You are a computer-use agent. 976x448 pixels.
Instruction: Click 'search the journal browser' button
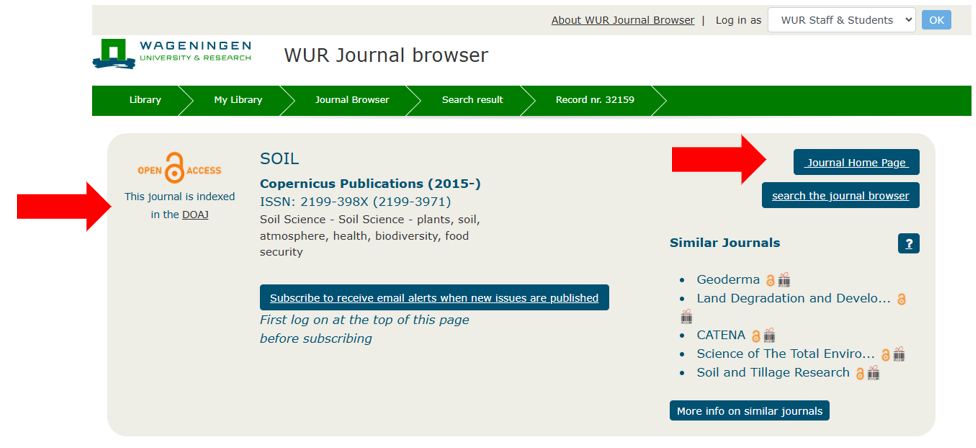click(840, 196)
